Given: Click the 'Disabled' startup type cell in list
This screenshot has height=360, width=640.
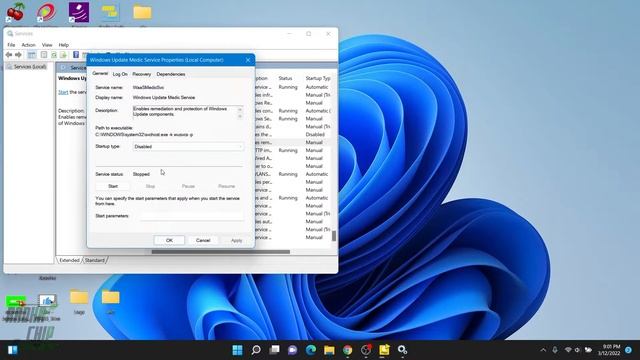Looking at the screenshot, I should tap(315, 134).
